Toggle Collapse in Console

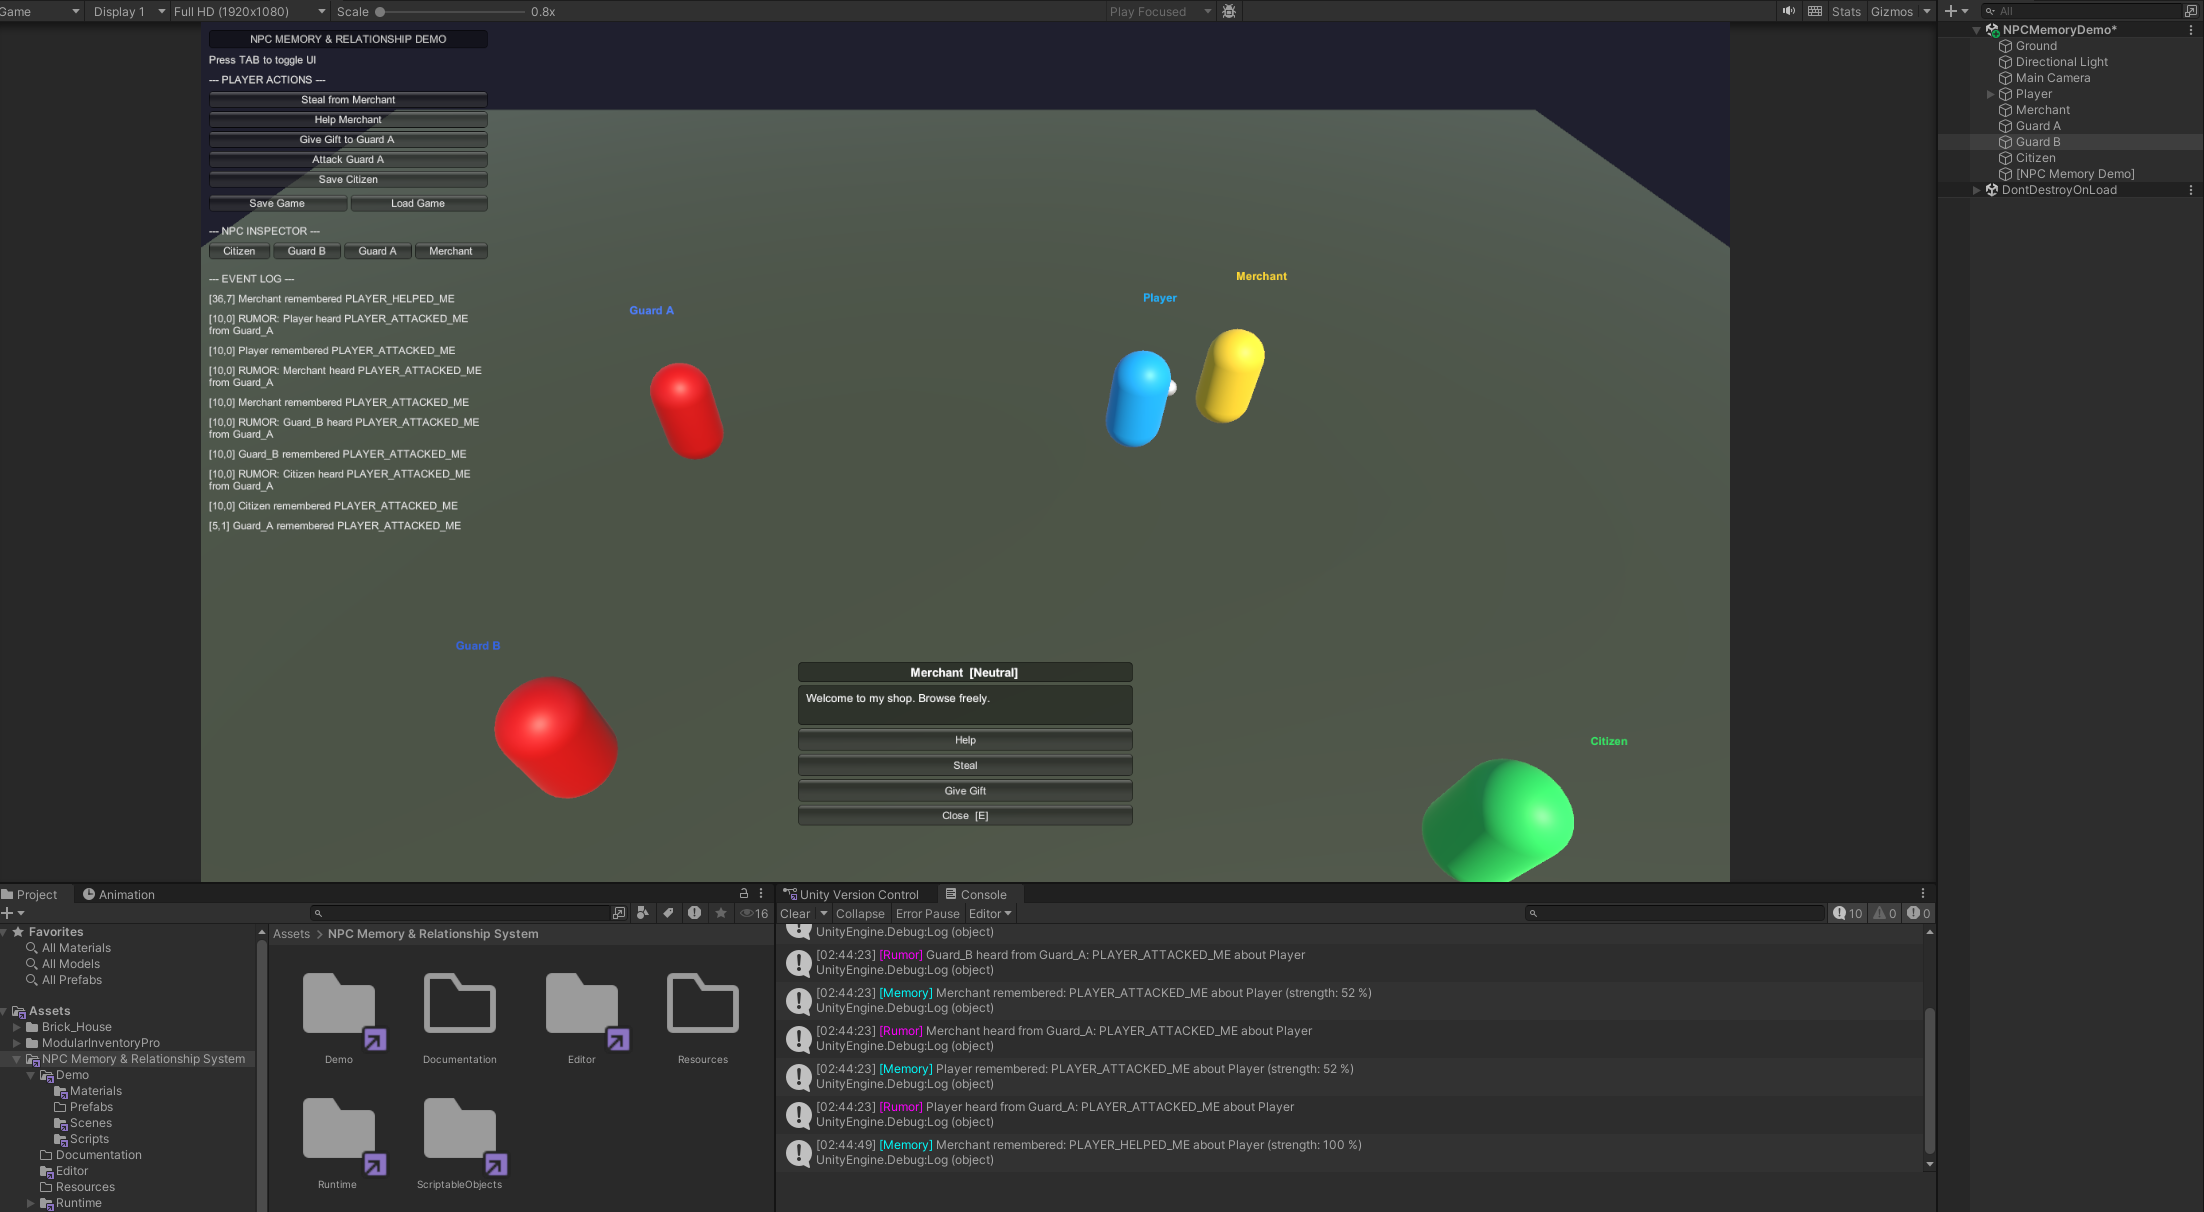point(860,913)
